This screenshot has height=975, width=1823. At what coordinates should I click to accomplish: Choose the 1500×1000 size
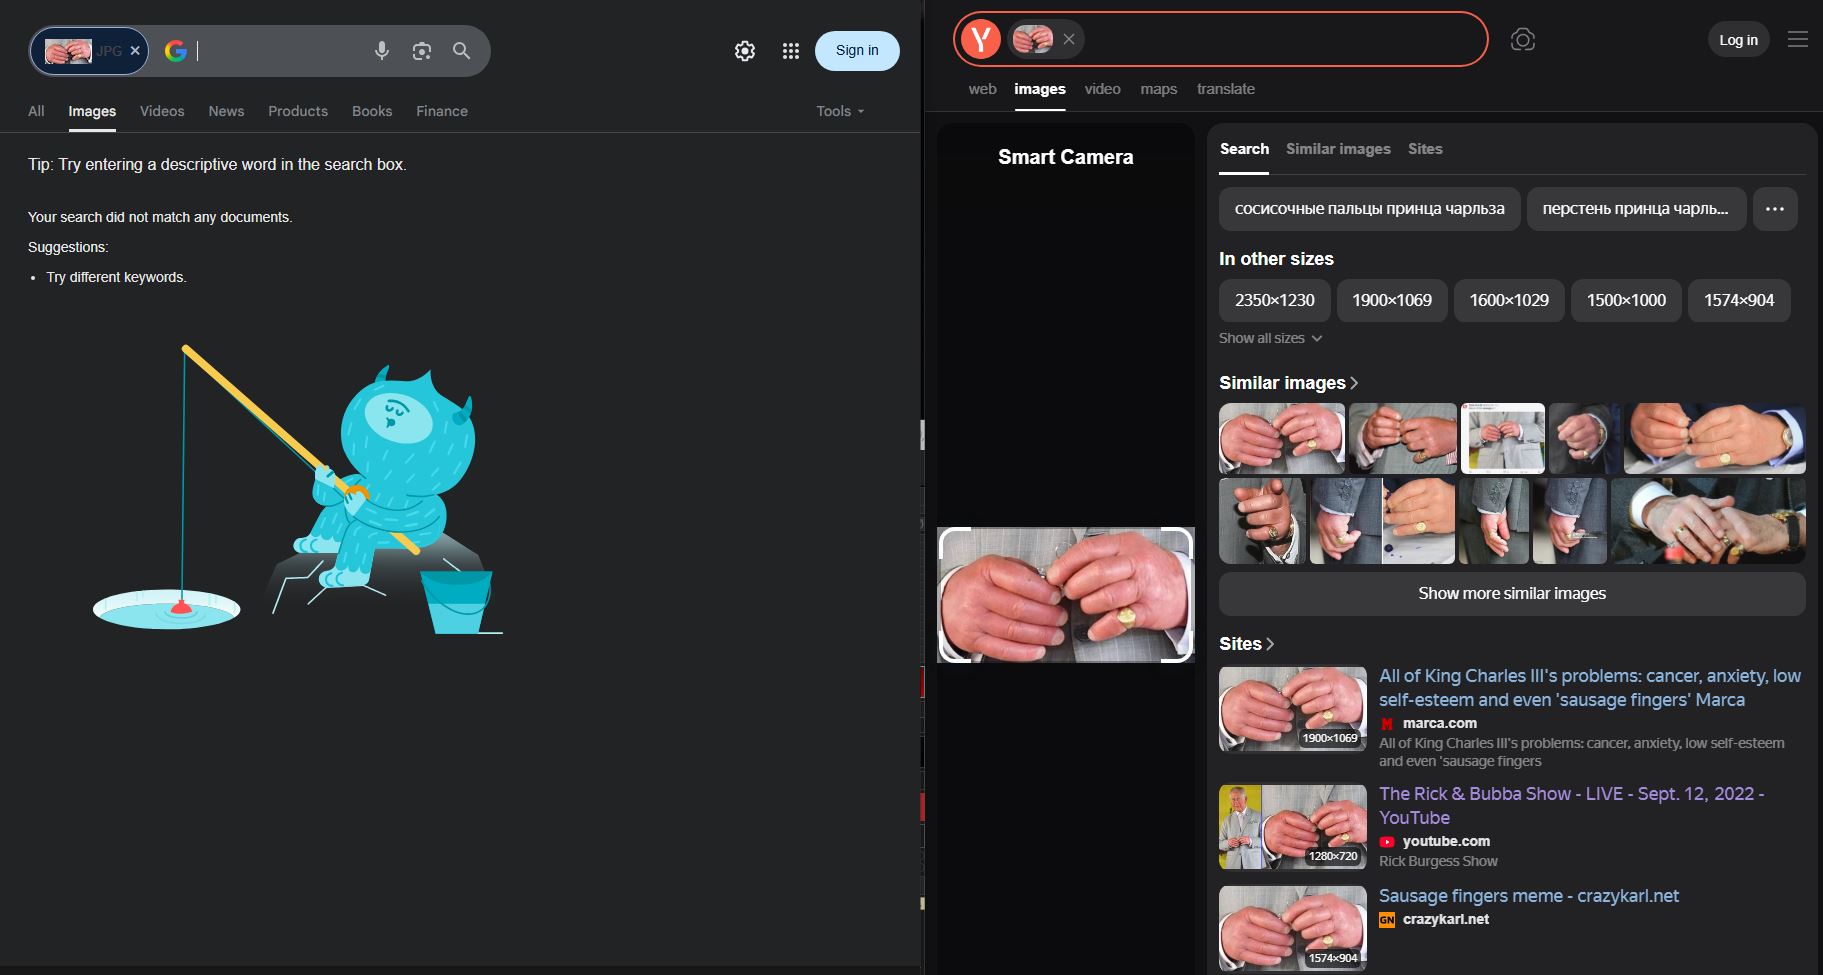[x=1626, y=300]
